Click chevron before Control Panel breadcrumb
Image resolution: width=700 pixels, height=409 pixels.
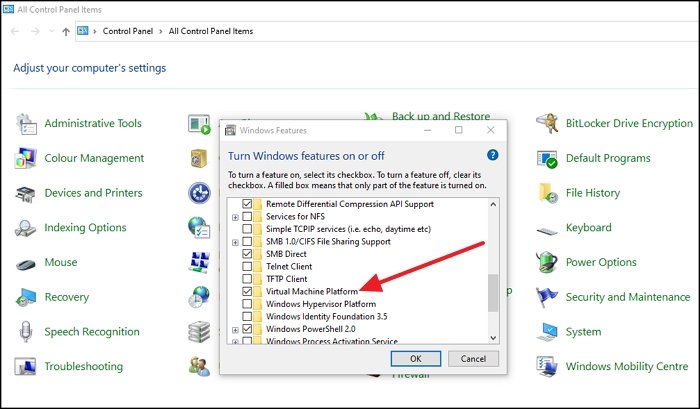pyautogui.click(x=95, y=31)
